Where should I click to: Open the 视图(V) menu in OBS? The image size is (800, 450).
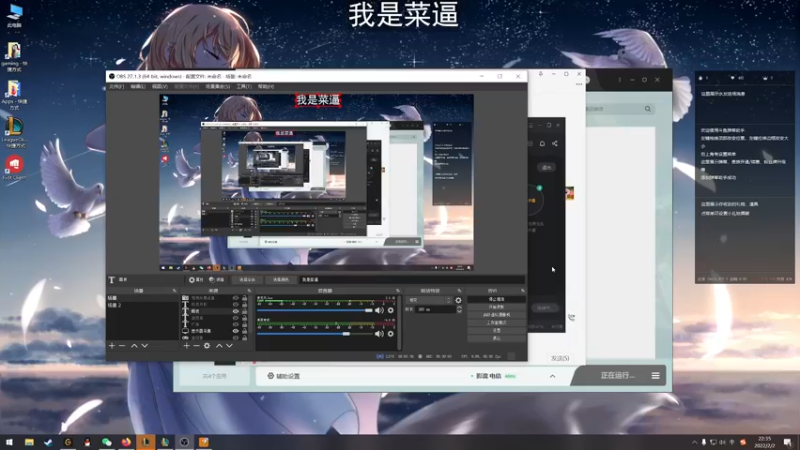160,87
